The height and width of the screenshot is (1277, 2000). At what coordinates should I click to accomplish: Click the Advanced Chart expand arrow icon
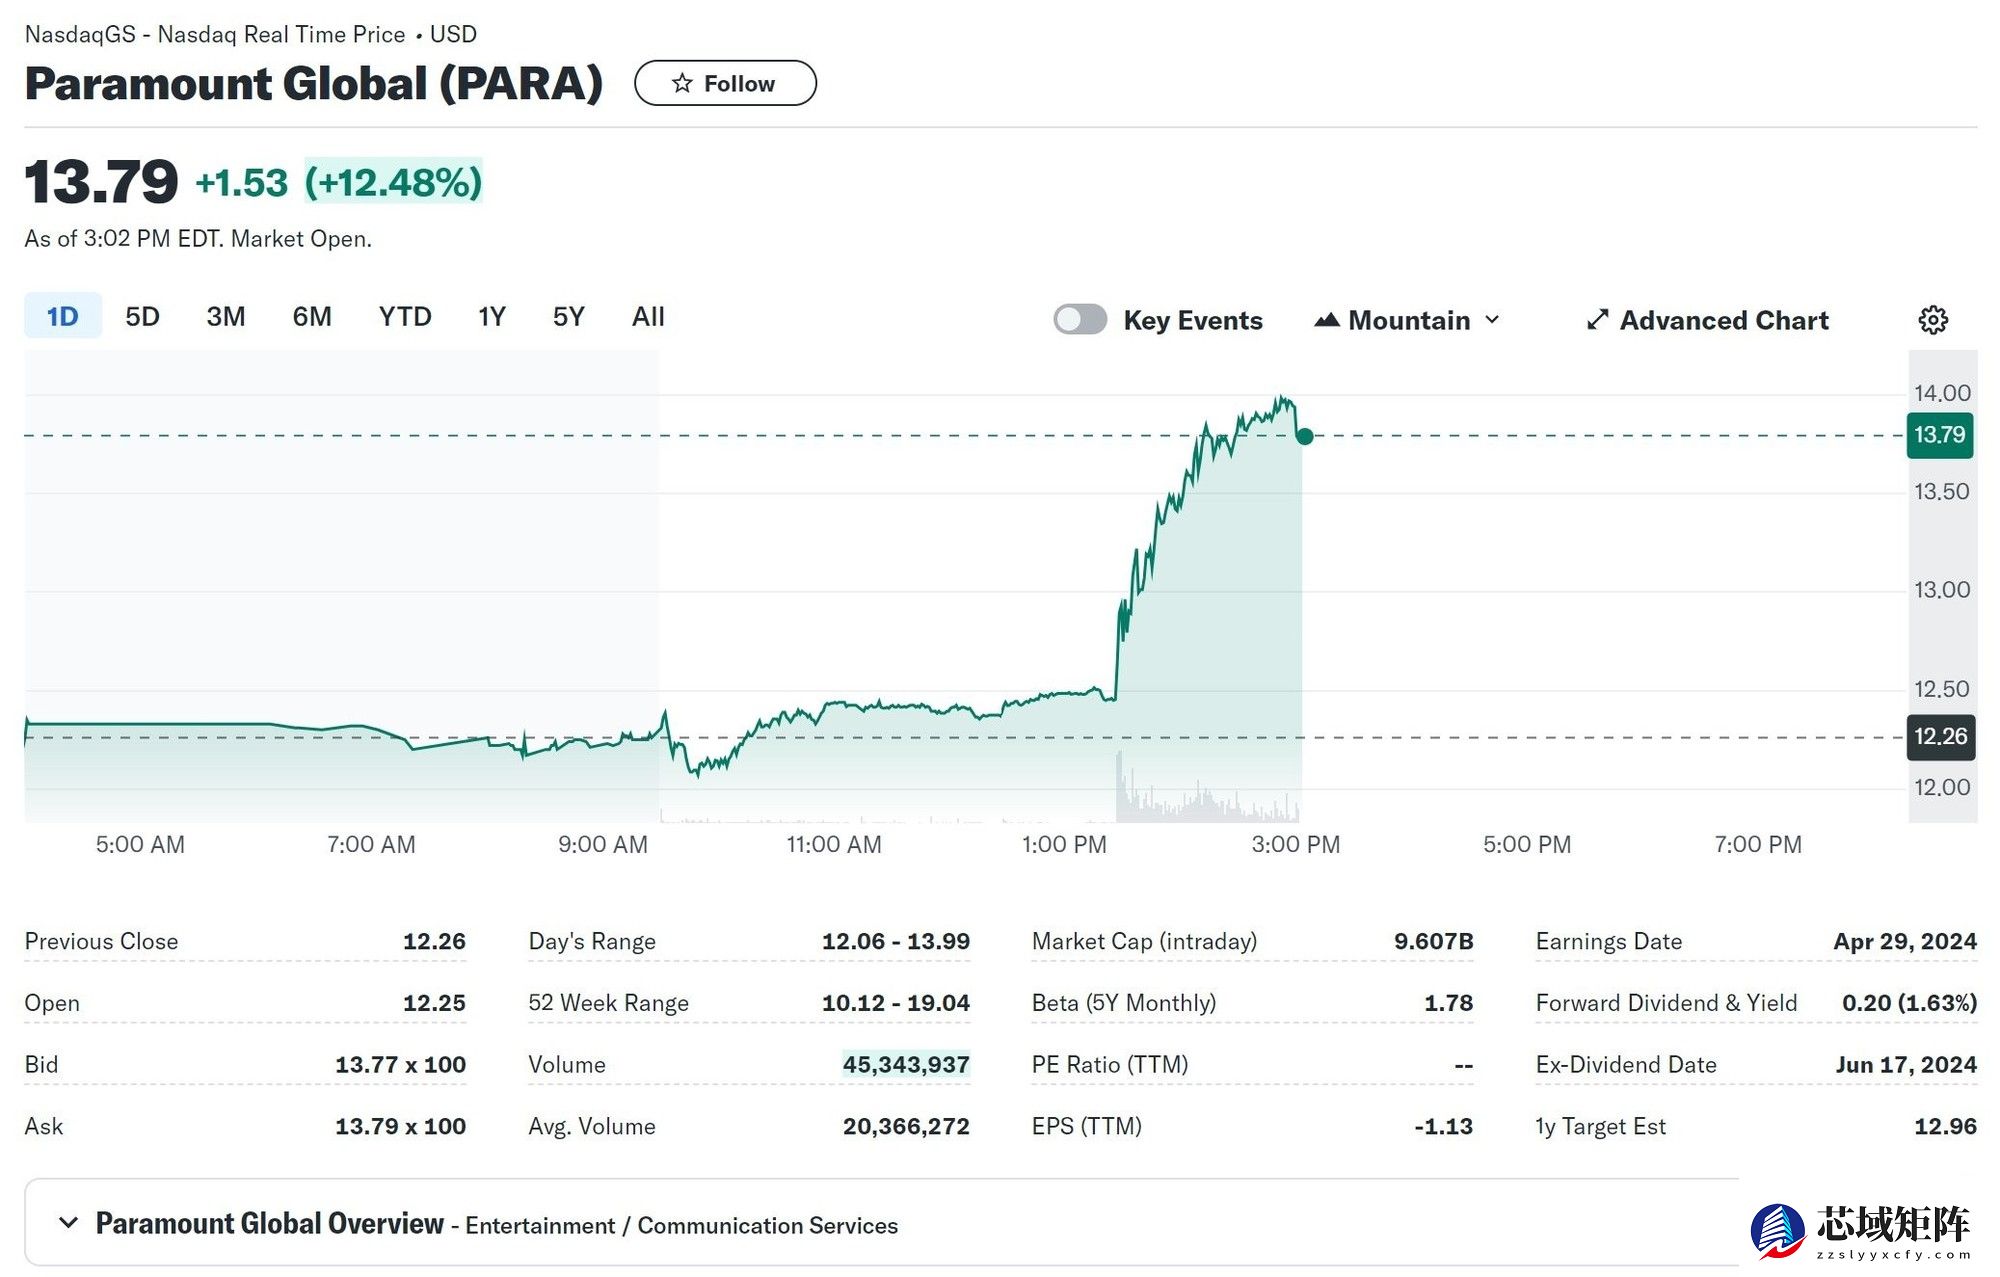(x=1597, y=320)
